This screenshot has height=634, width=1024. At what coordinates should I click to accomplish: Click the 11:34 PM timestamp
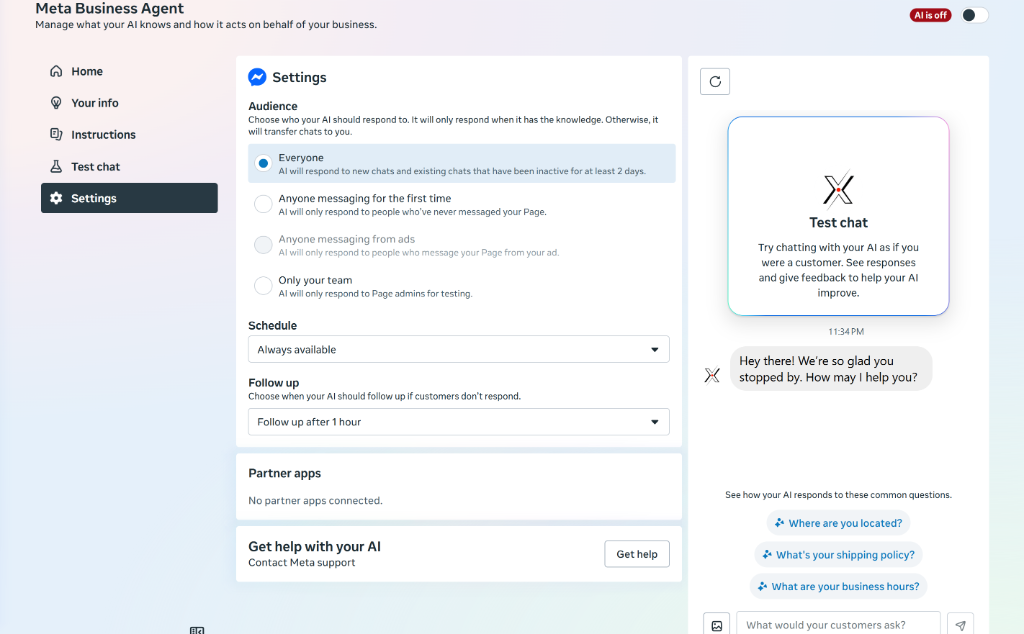coord(846,332)
